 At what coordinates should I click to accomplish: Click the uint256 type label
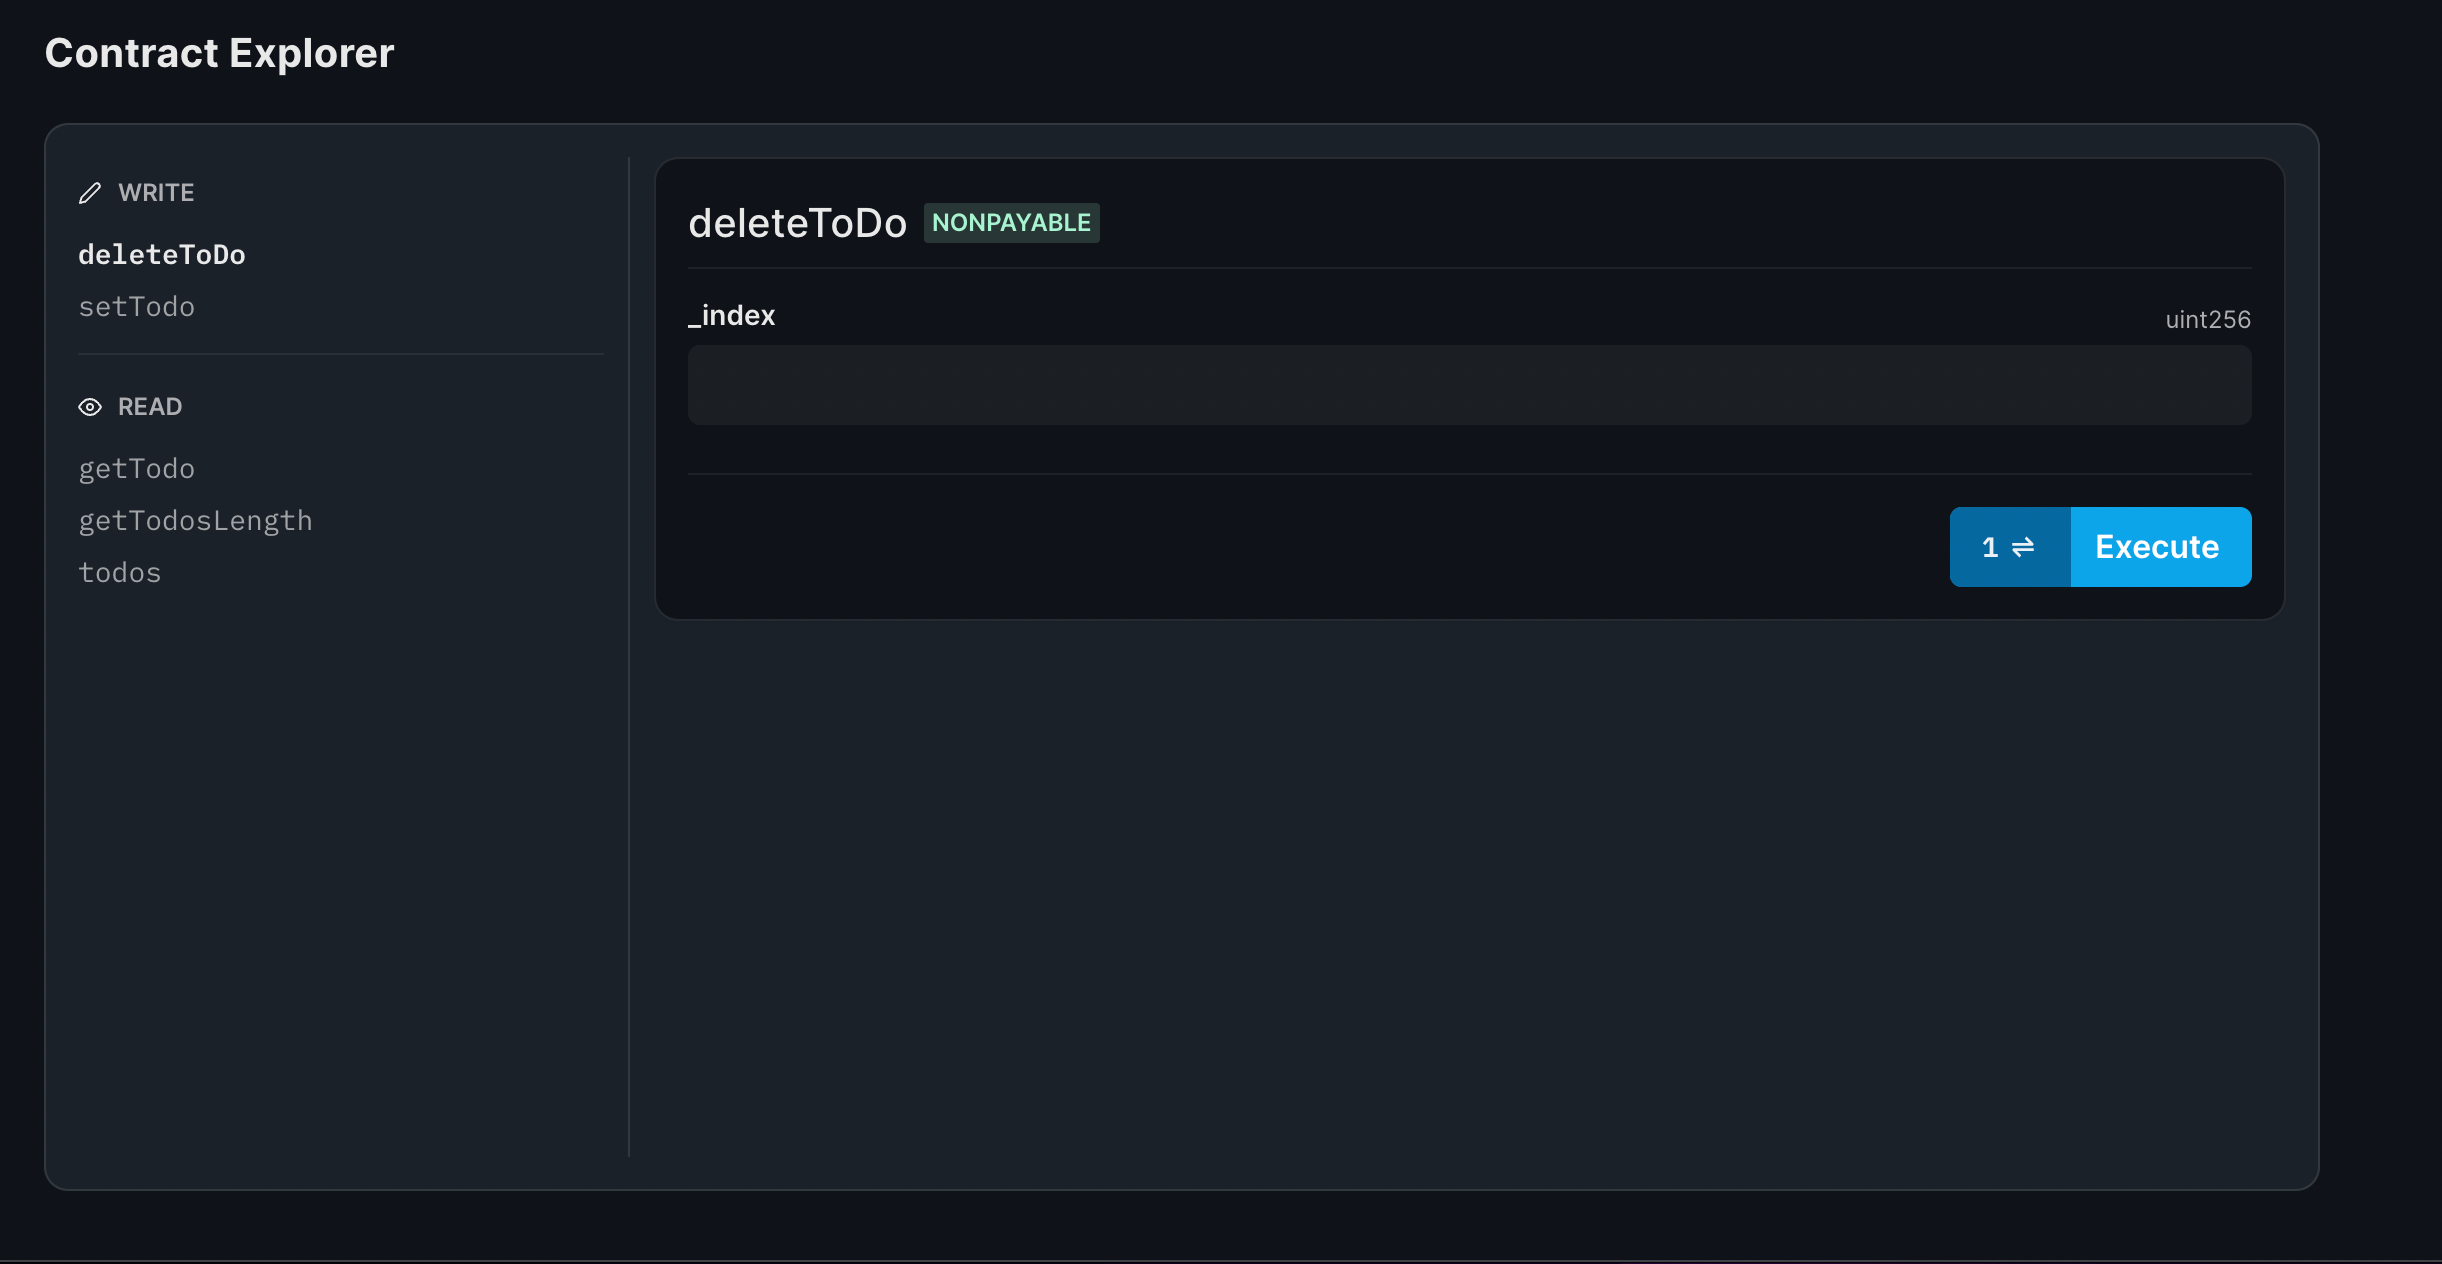coord(2207,319)
